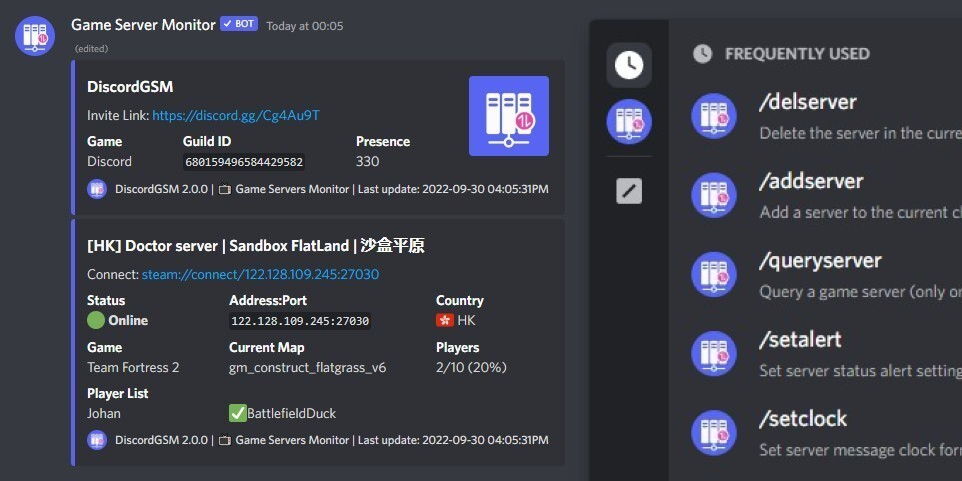
Task: Open the steam://connect server link
Action: click(260, 274)
